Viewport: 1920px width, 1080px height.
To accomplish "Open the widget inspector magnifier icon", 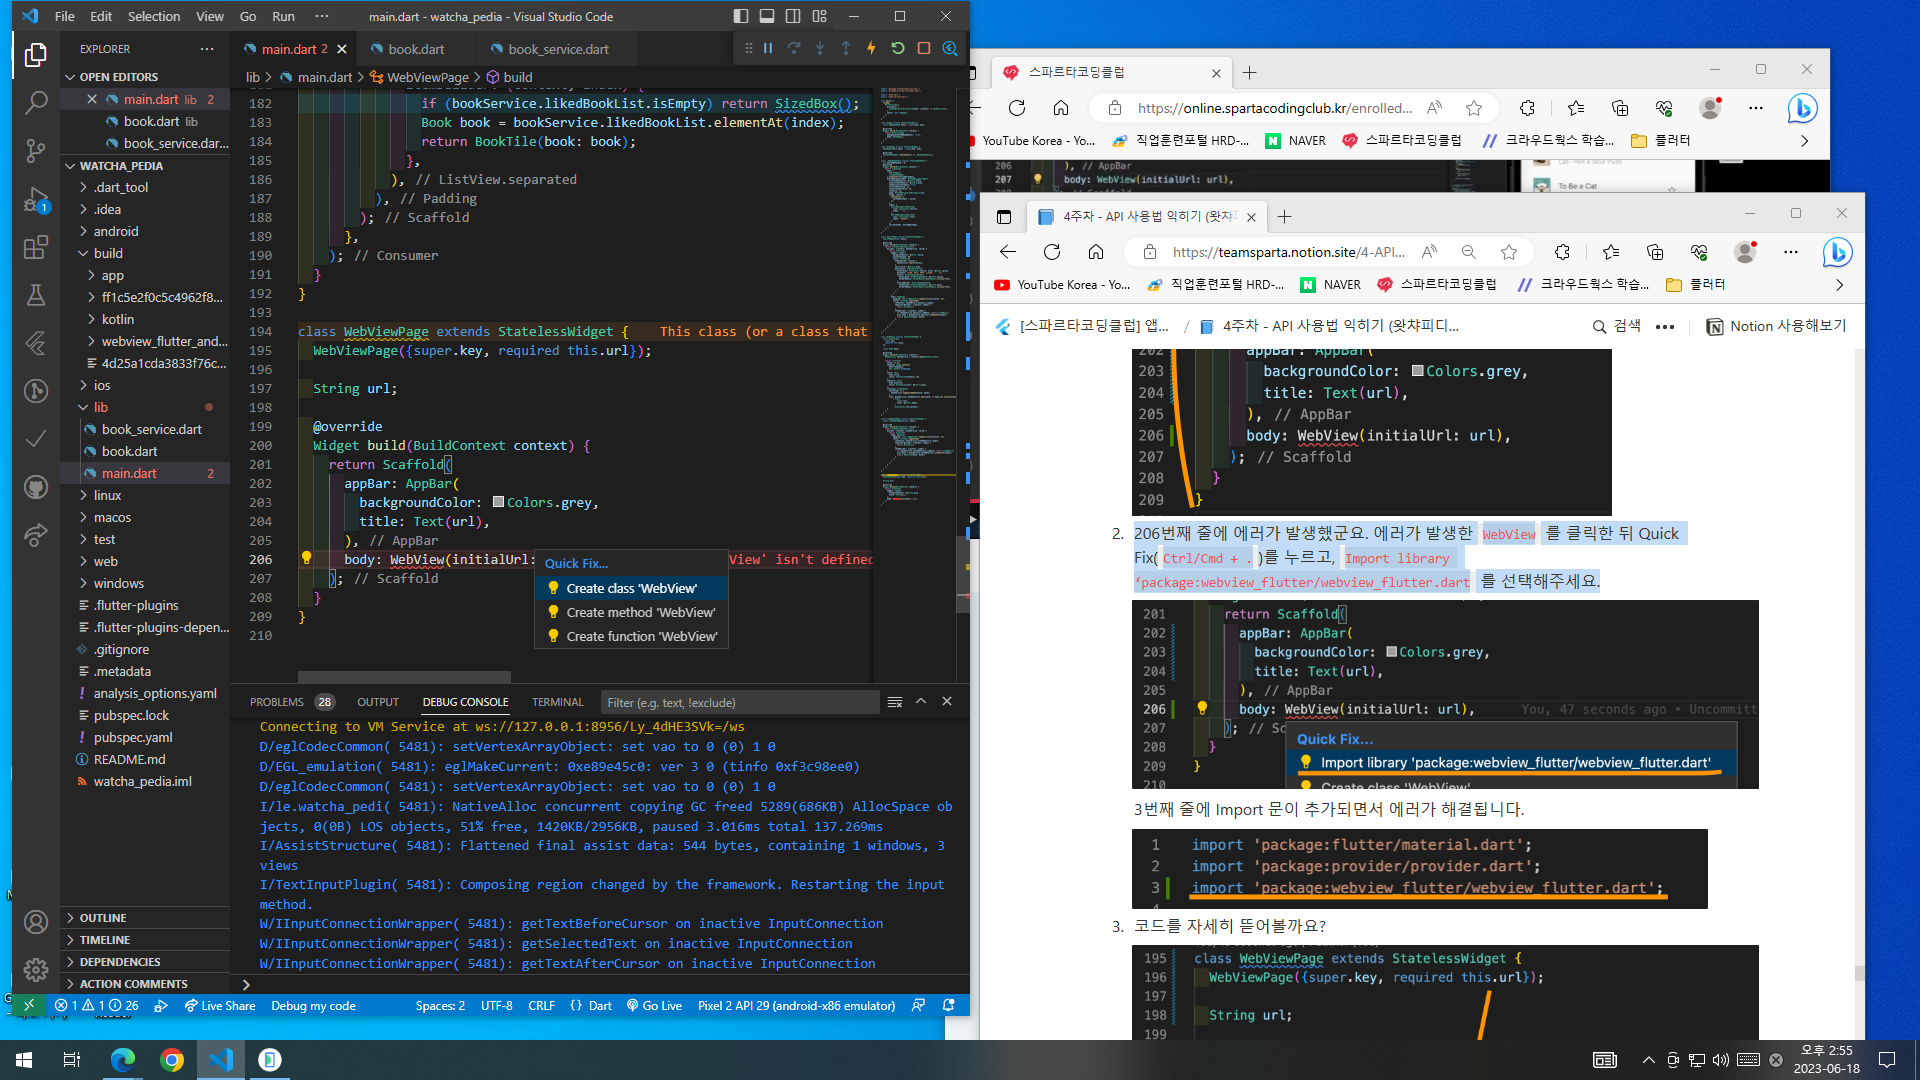I will tap(950, 48).
